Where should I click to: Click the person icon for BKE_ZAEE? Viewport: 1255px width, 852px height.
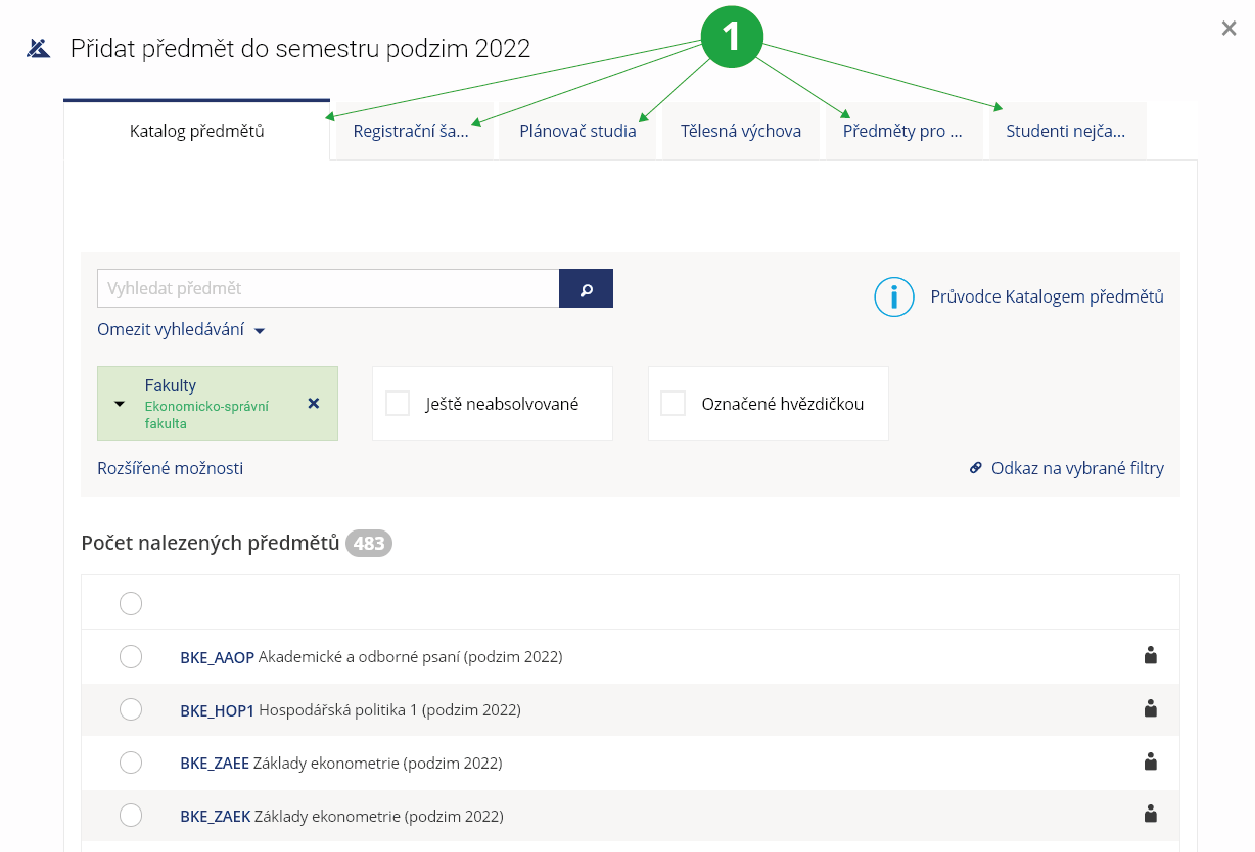coord(1150,762)
